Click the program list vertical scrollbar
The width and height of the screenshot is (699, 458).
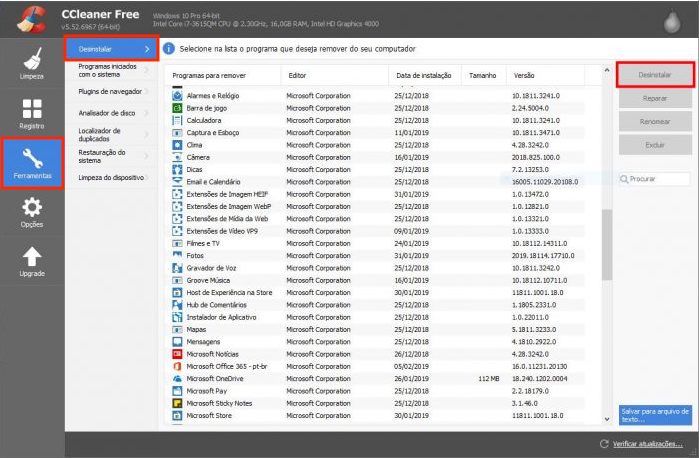coord(607,245)
